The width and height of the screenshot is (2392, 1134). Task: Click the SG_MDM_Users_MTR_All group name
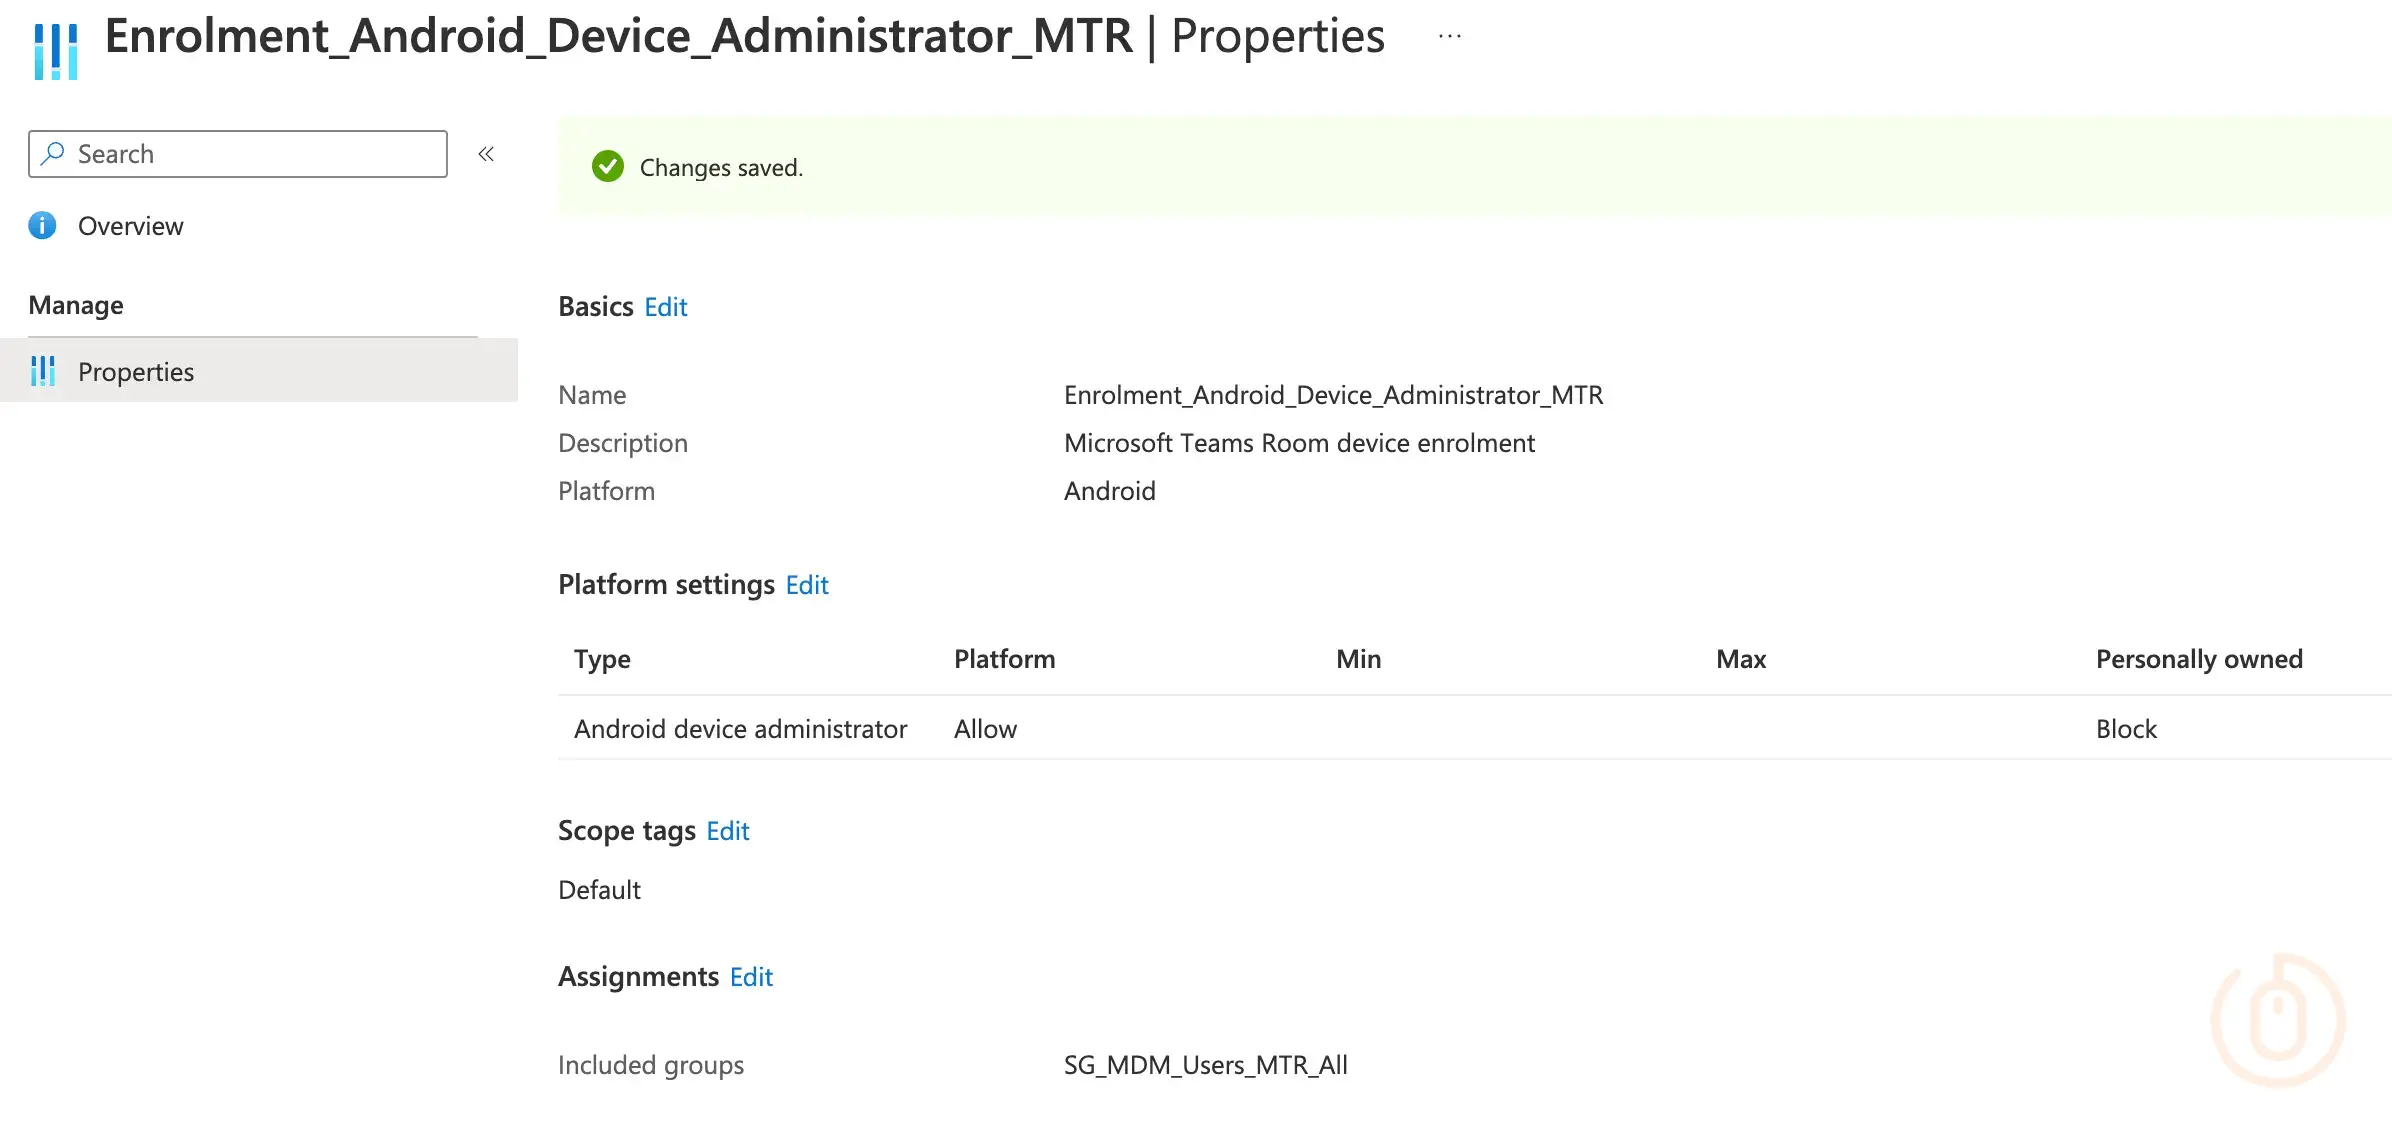click(x=1205, y=1065)
